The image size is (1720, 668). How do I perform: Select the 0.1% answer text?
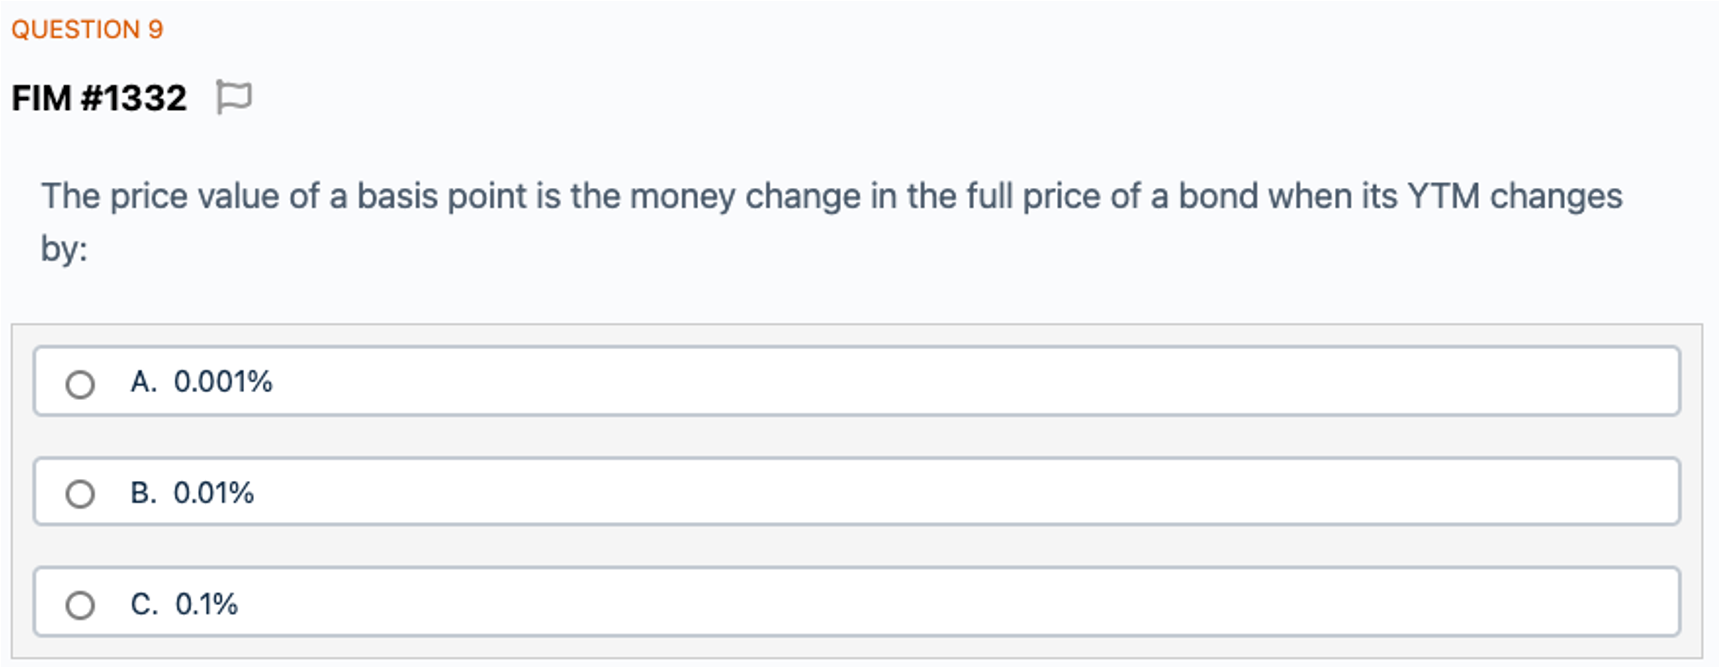[206, 604]
